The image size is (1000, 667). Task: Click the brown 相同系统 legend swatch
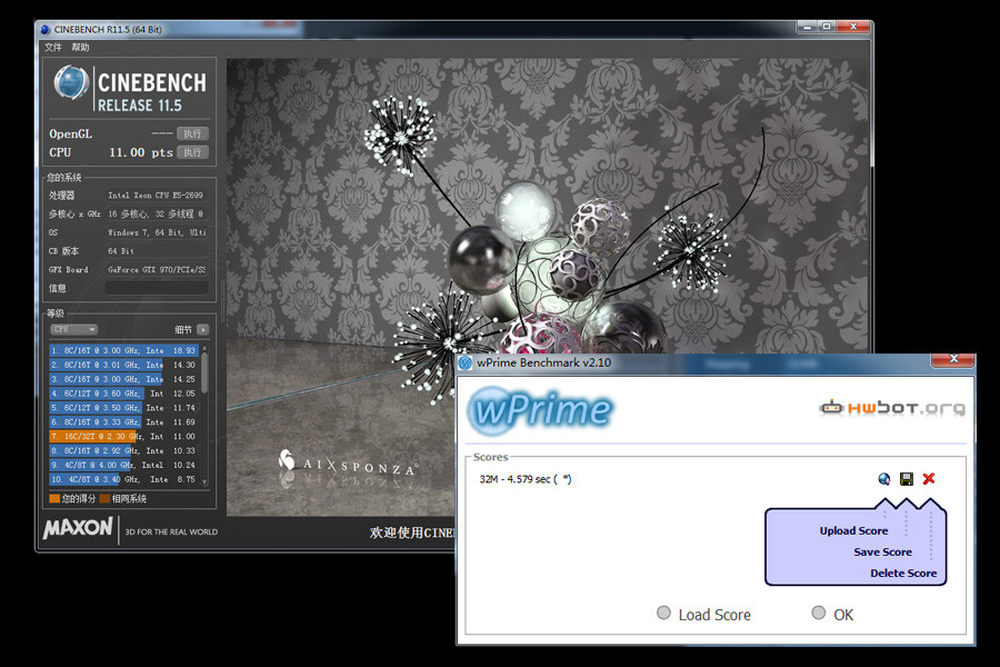(105, 498)
